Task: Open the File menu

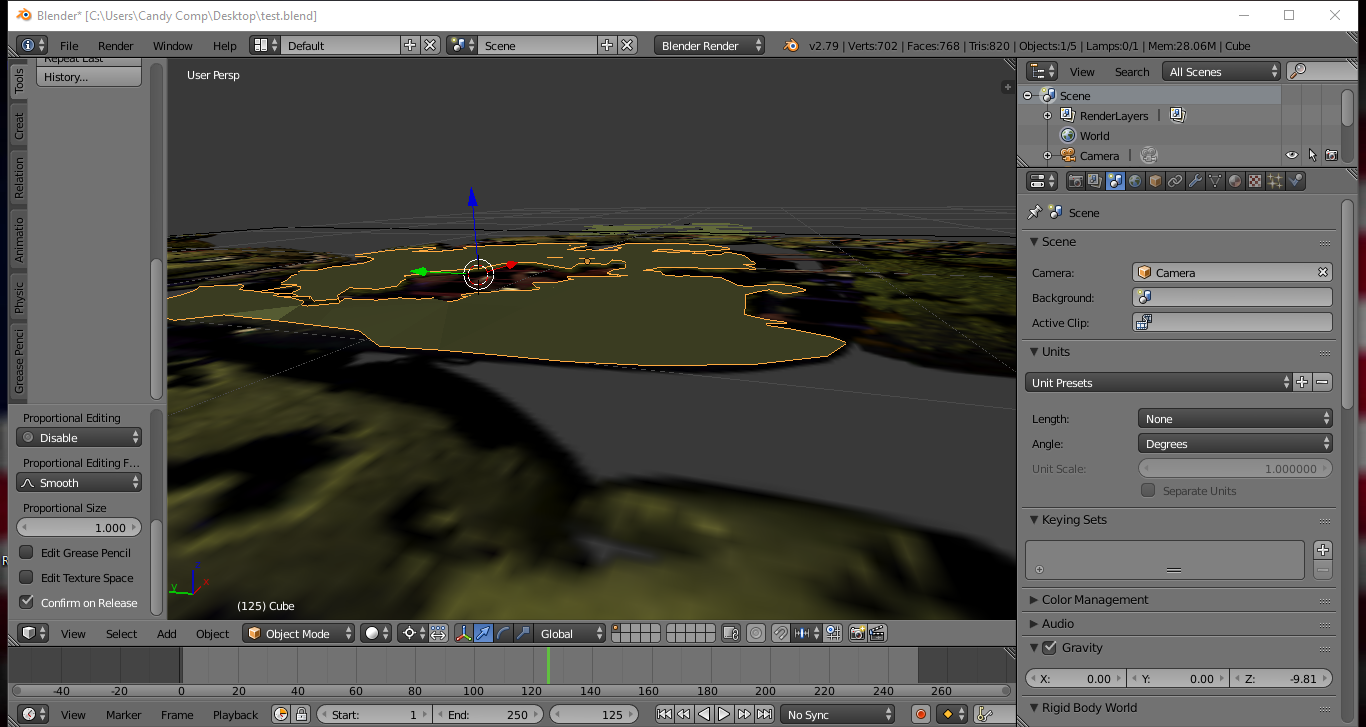Action: click(69, 45)
